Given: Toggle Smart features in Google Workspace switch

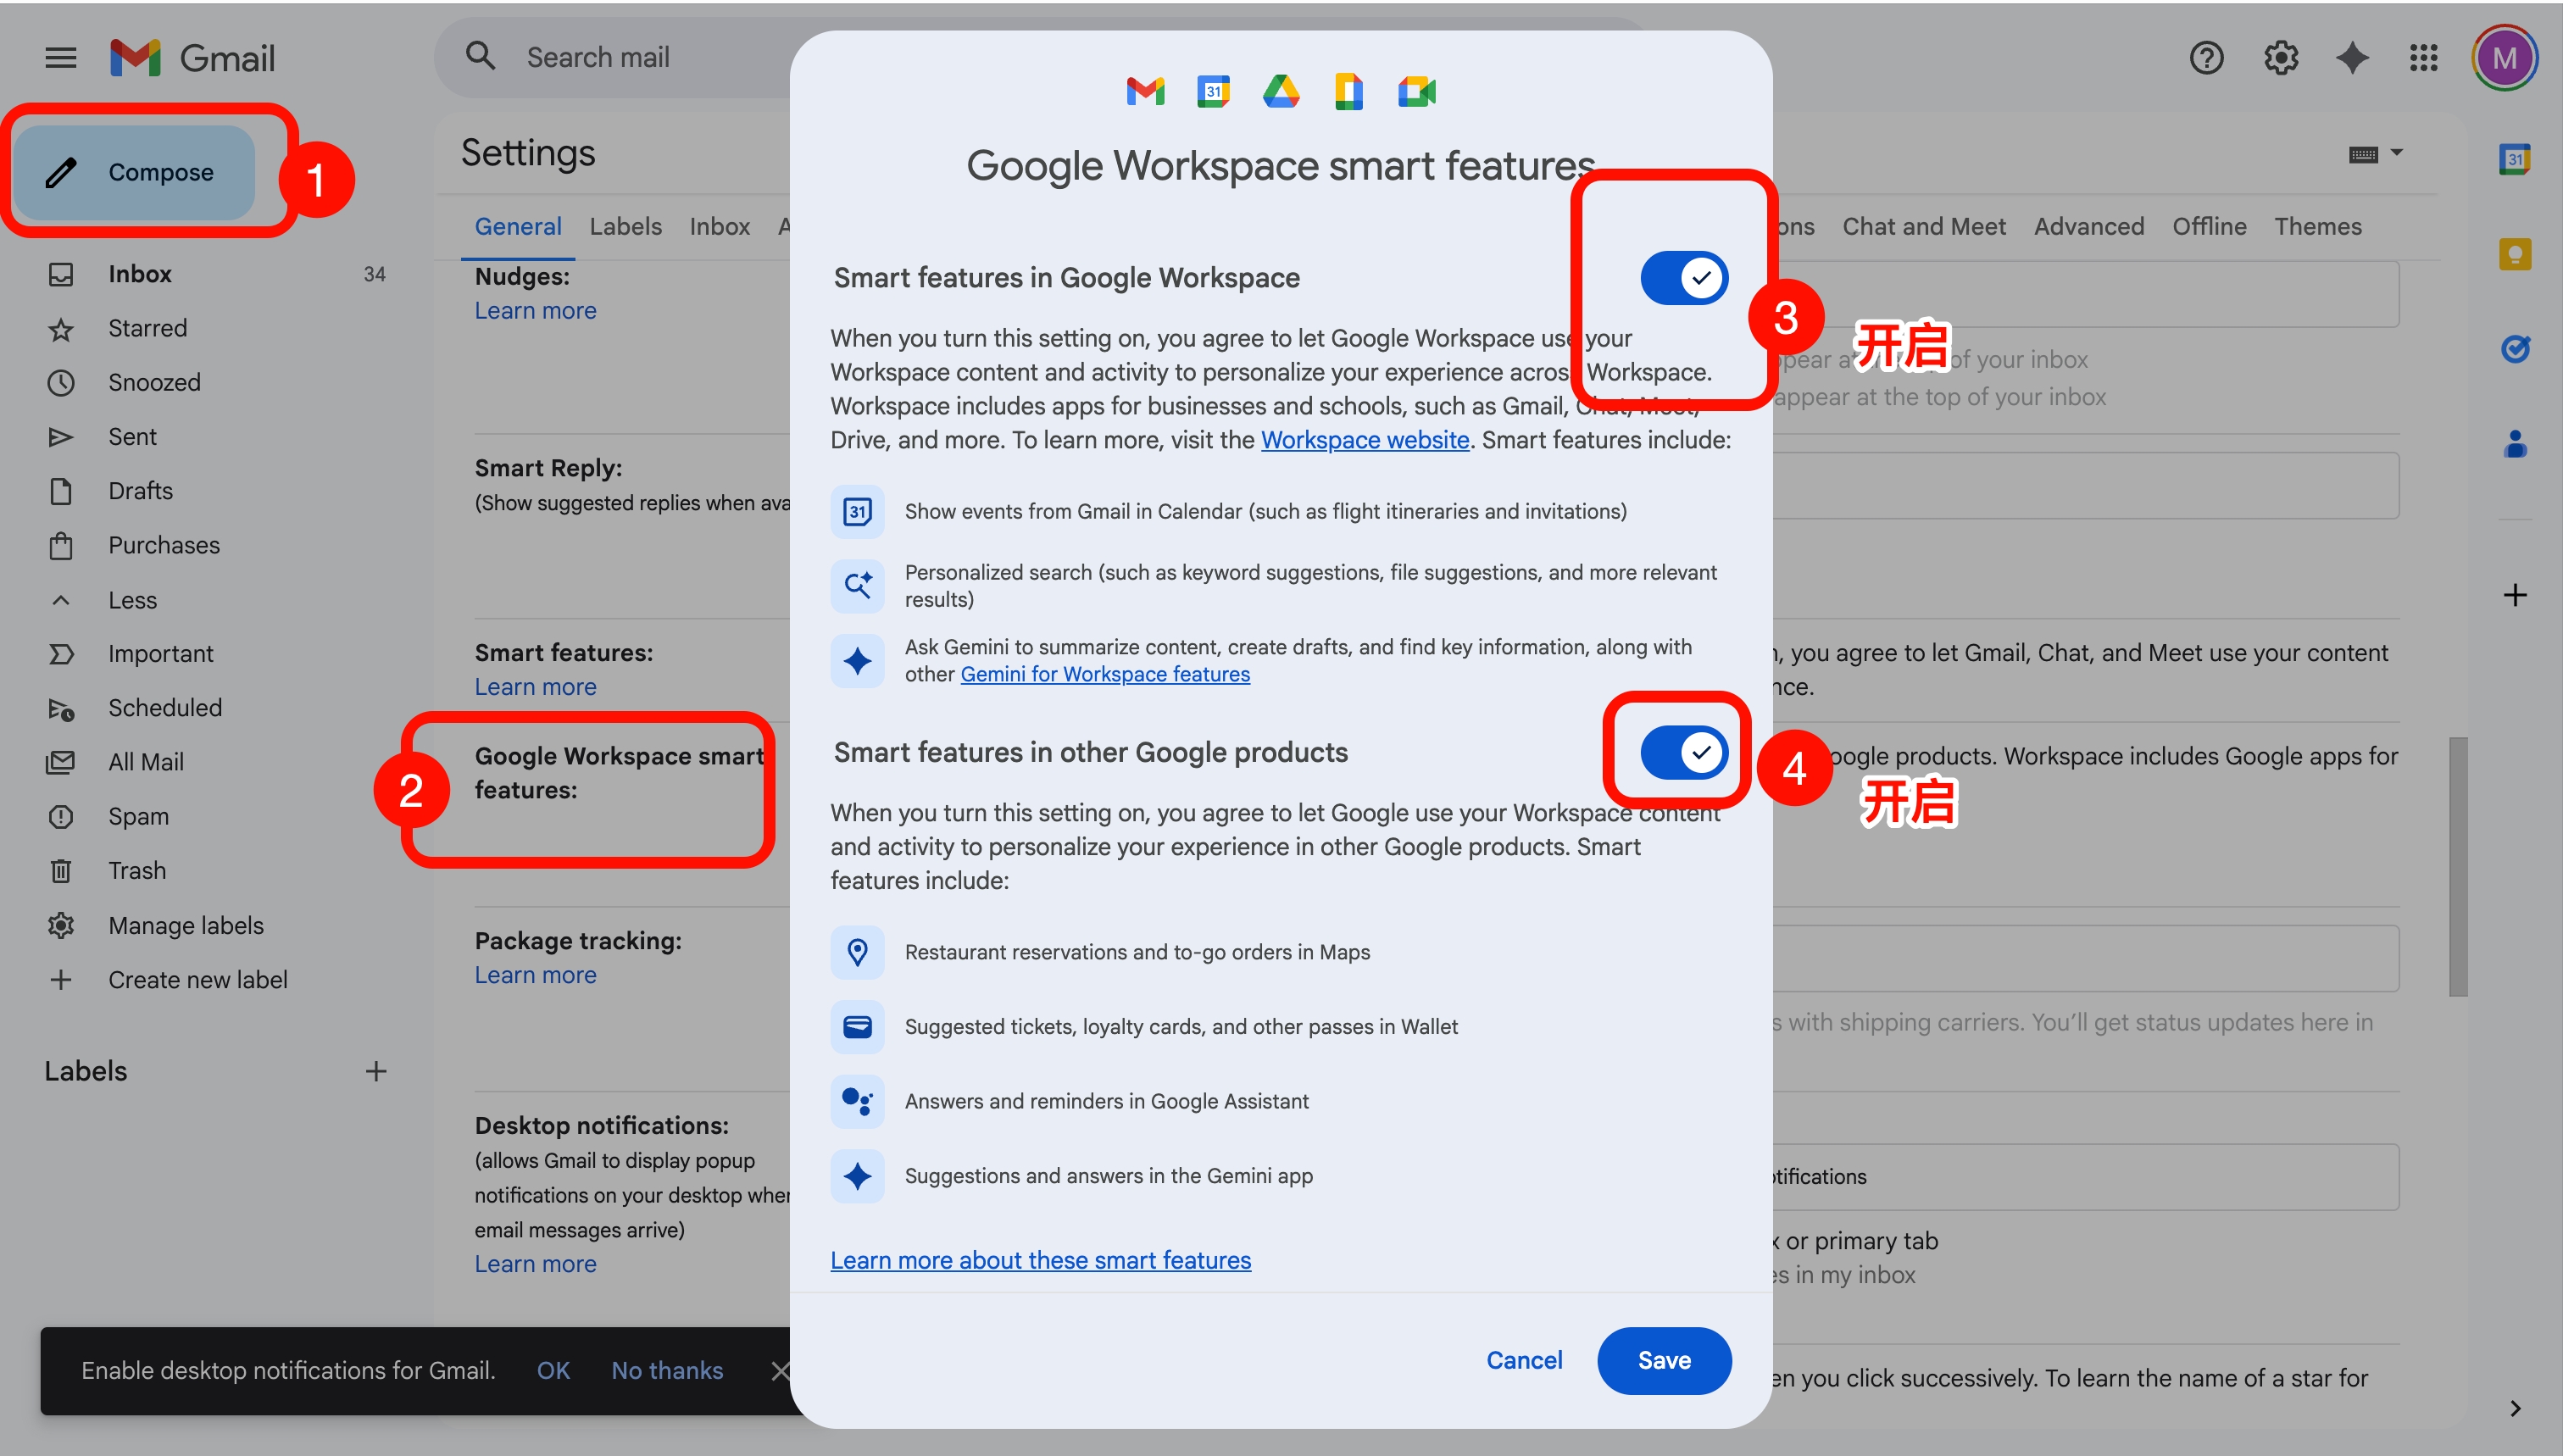Looking at the screenshot, I should pyautogui.click(x=1684, y=278).
